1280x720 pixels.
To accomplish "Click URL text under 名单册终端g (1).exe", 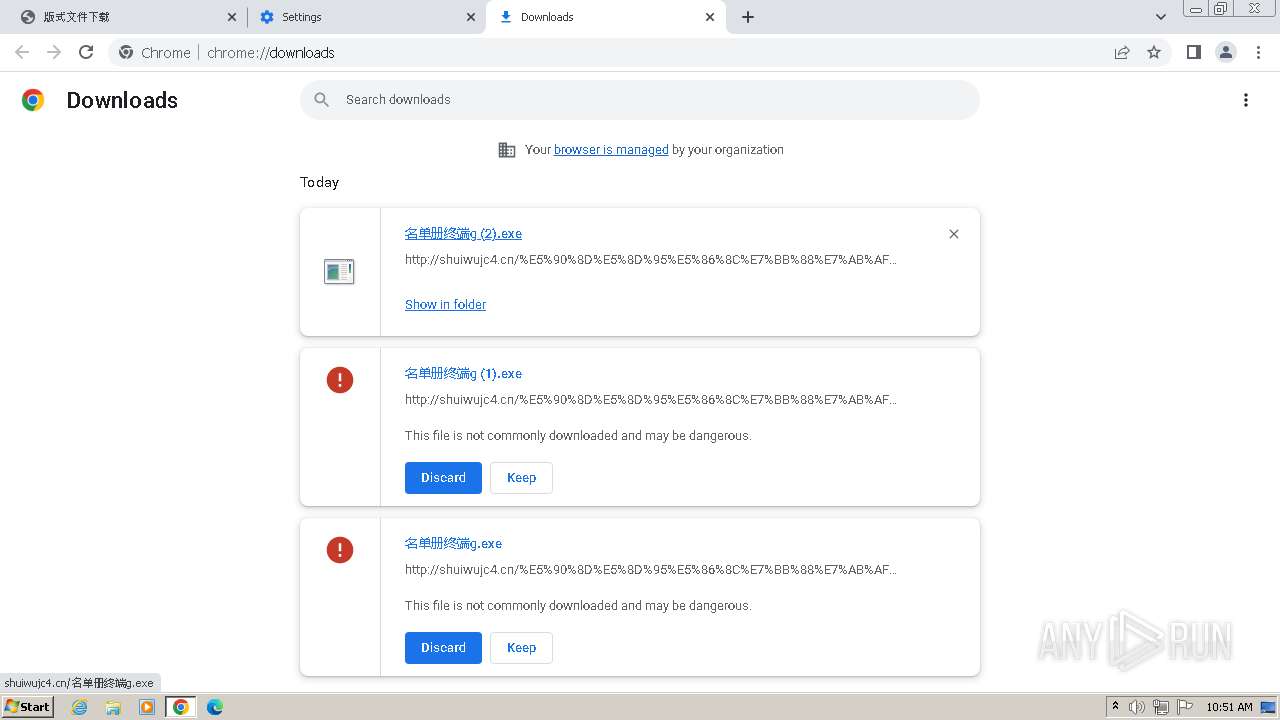I will [x=651, y=400].
